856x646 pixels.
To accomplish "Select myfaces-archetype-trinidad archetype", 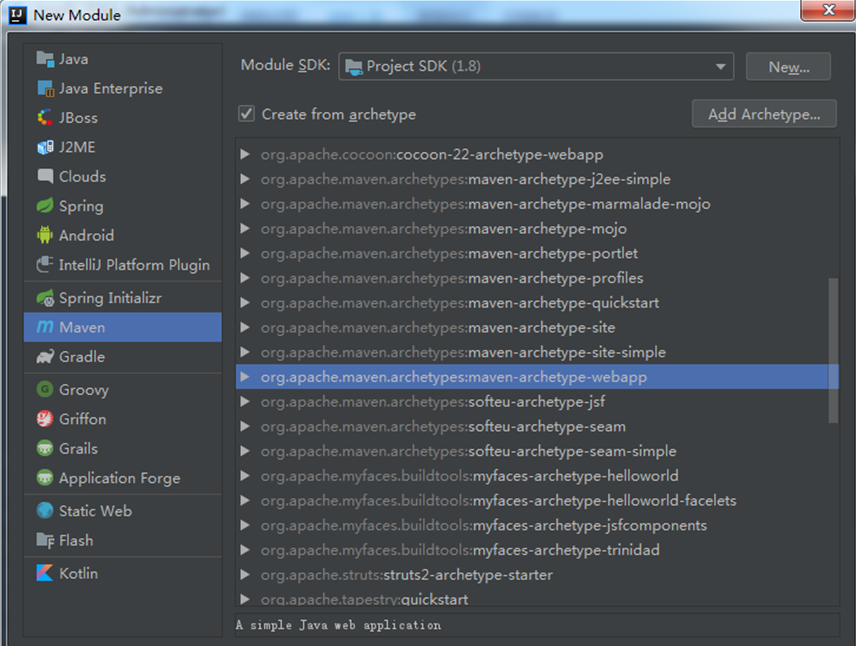I will tap(537, 550).
